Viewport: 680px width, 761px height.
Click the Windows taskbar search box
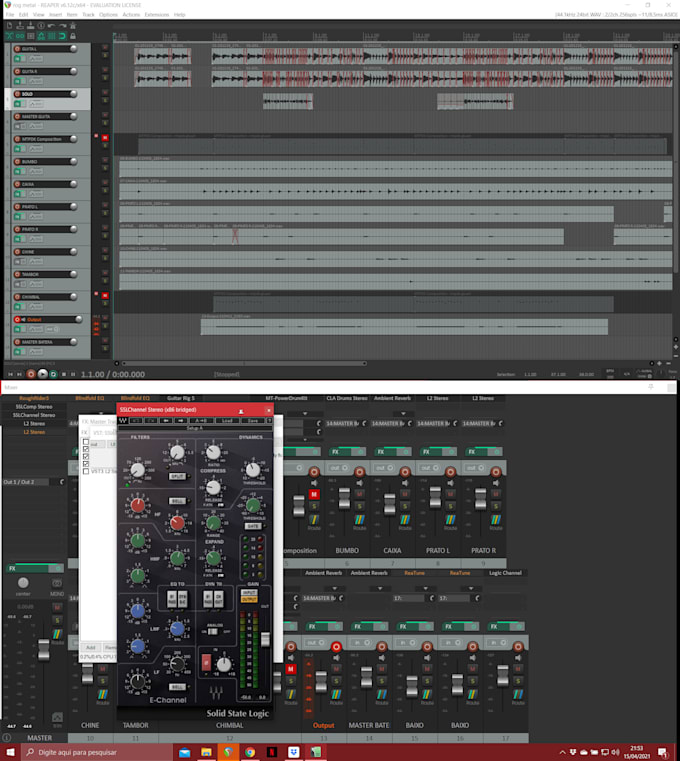[97, 752]
